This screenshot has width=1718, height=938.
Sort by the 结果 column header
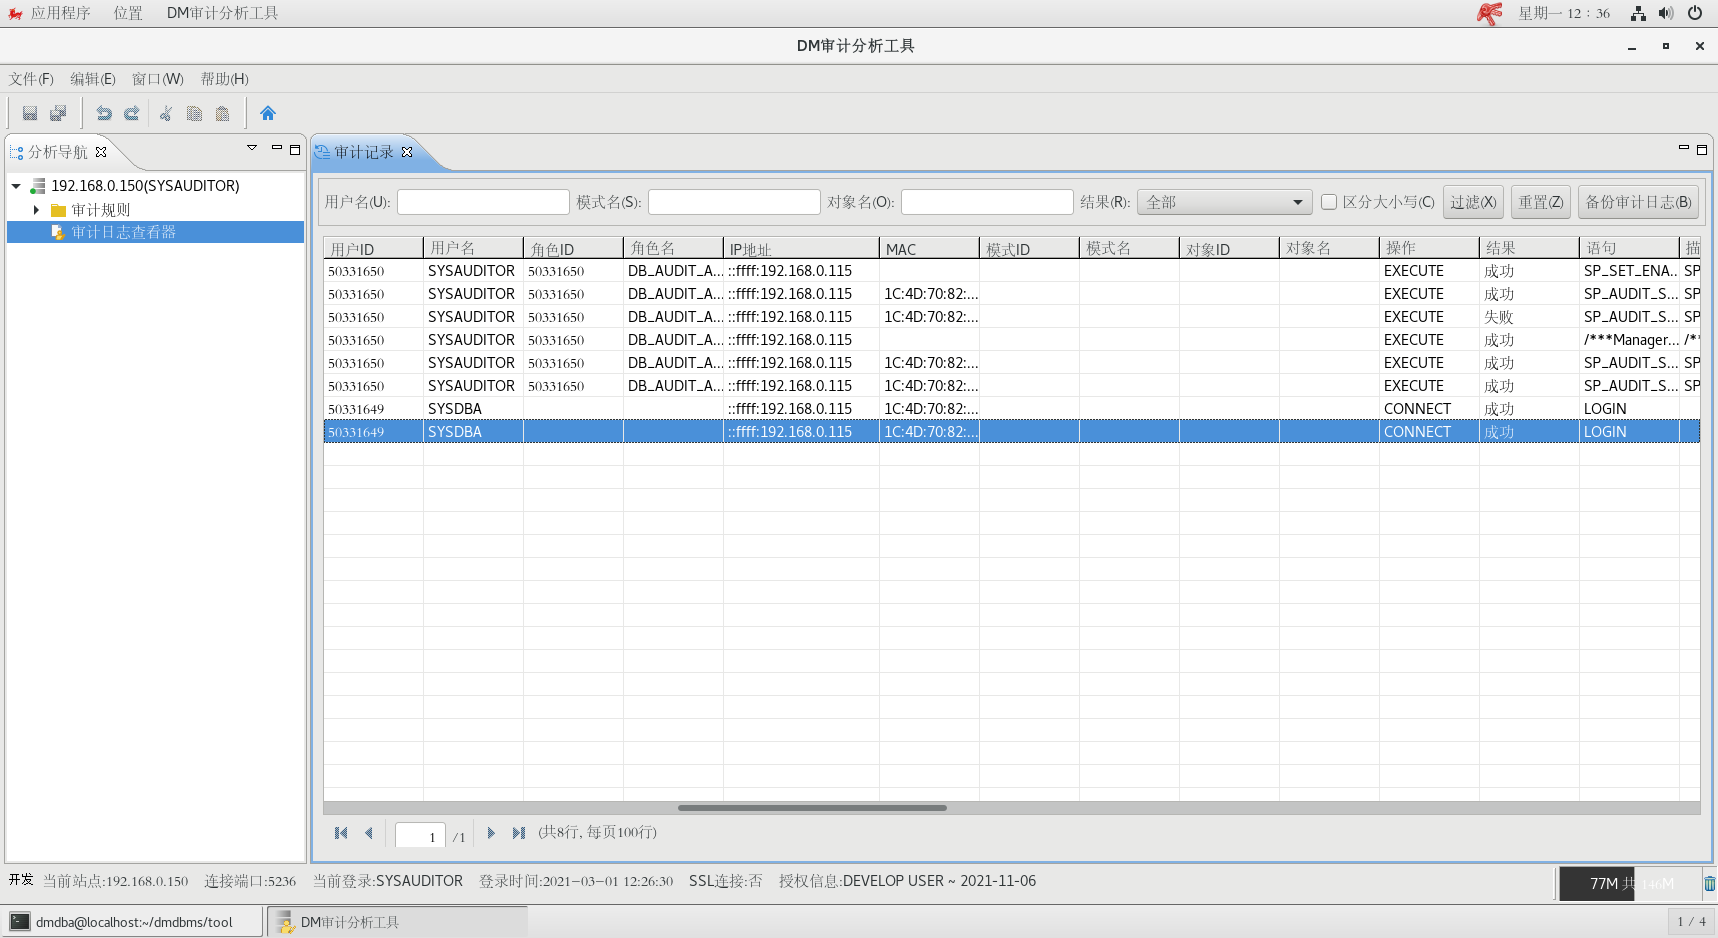[x=1529, y=248]
